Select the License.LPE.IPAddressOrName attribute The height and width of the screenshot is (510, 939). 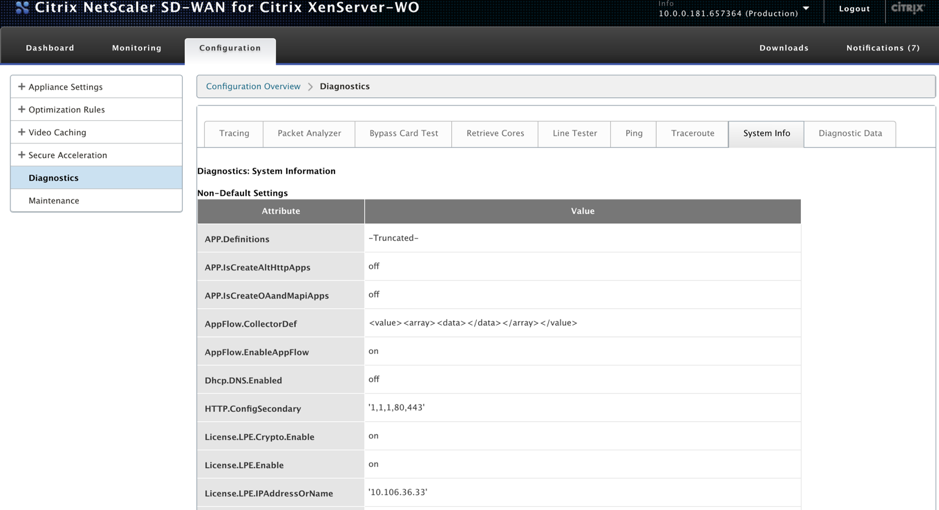point(281,492)
